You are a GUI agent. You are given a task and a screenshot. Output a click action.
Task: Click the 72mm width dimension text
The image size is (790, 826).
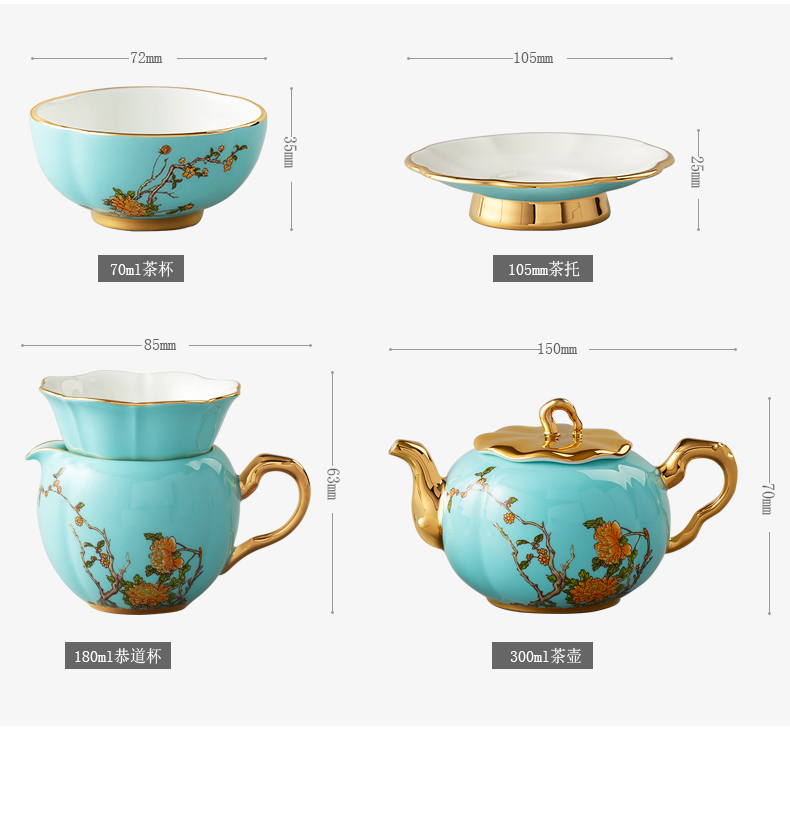click(146, 58)
